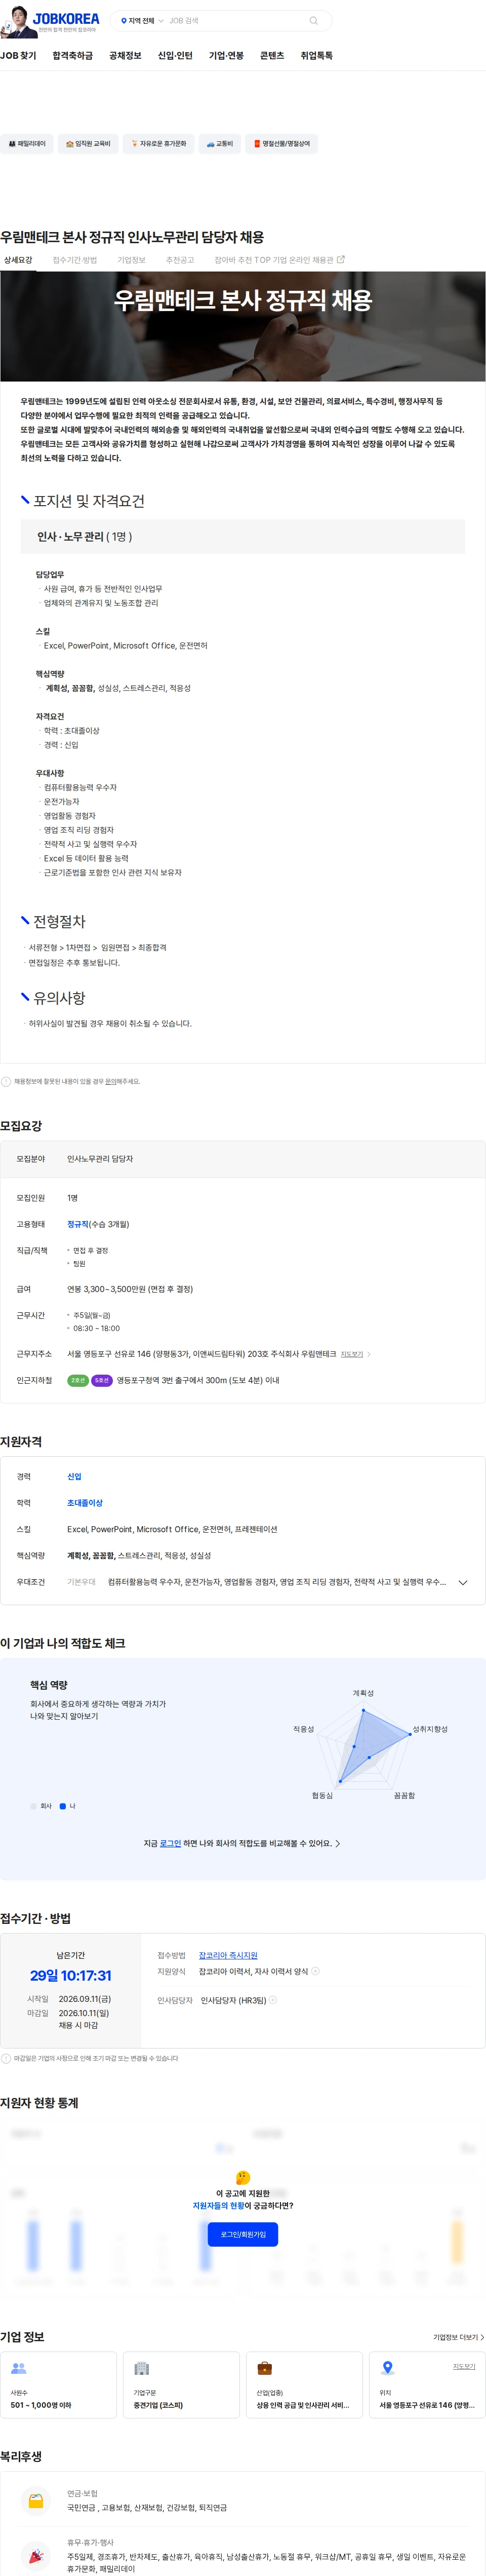This screenshot has width=486, height=2576.
Task: Click the 문의 link in the notice
Action: click(x=111, y=1082)
